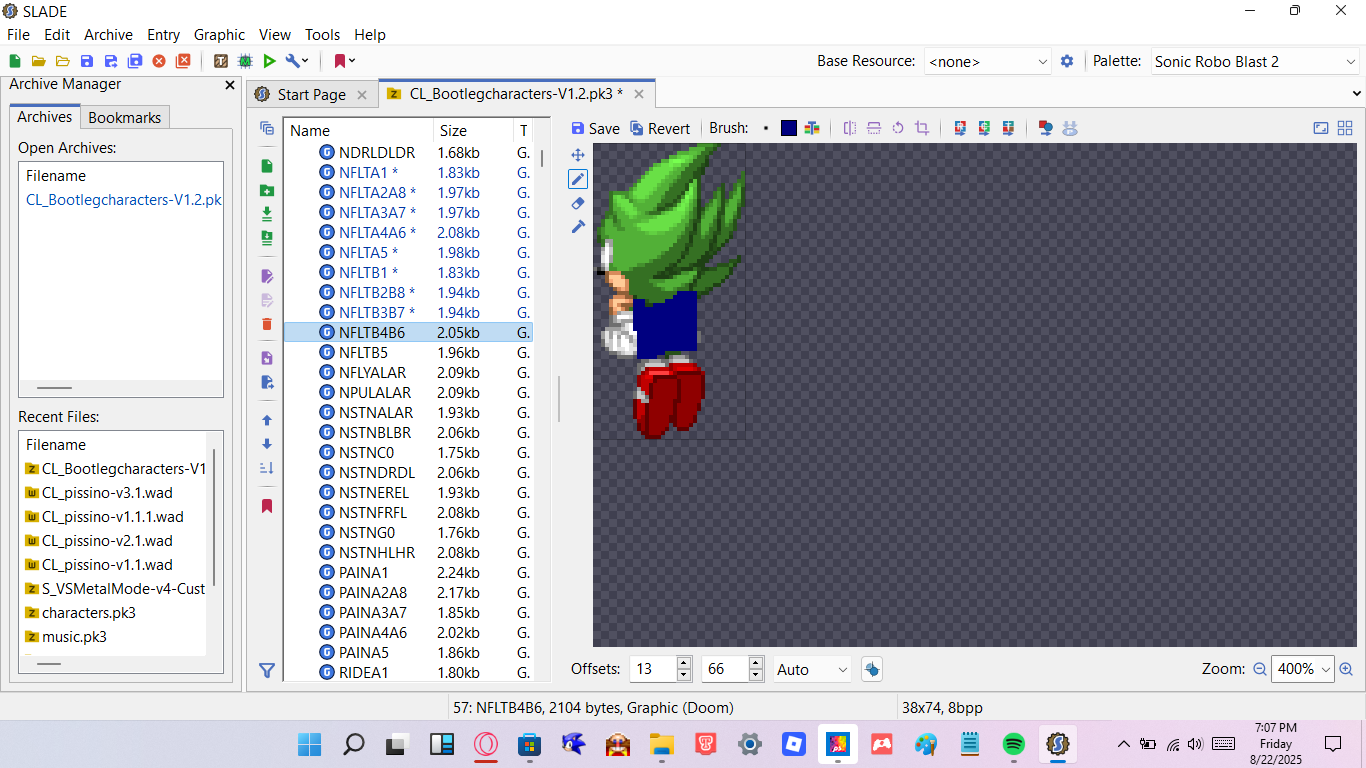Click the New Entry icon in entry sidebar
Viewport: 1366px width, 768px height.
coord(267,166)
